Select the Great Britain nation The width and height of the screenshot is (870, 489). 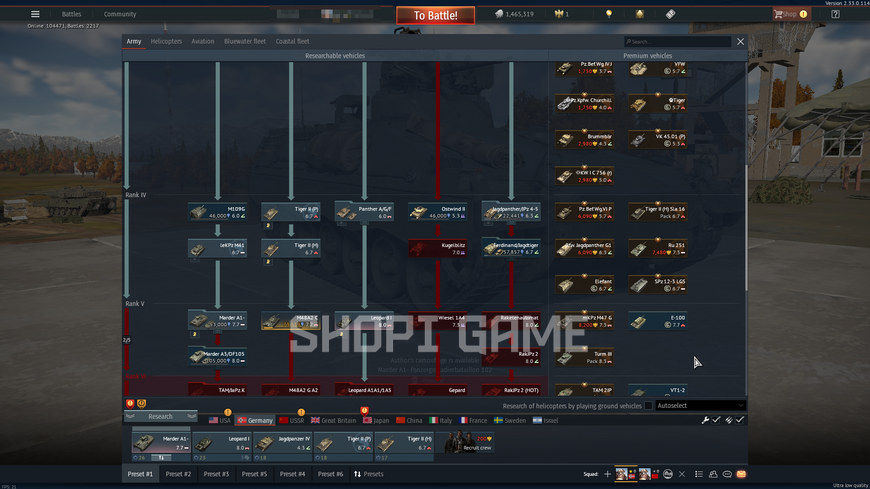pos(333,420)
